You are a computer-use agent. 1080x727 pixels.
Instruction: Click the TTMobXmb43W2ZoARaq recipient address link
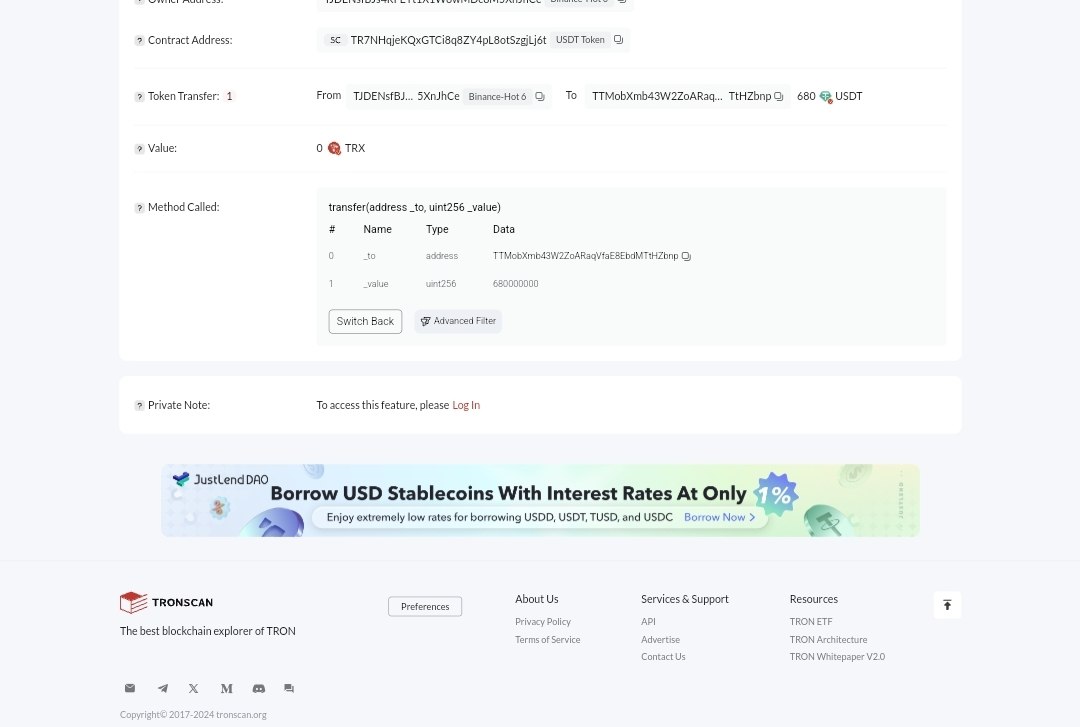(x=657, y=96)
